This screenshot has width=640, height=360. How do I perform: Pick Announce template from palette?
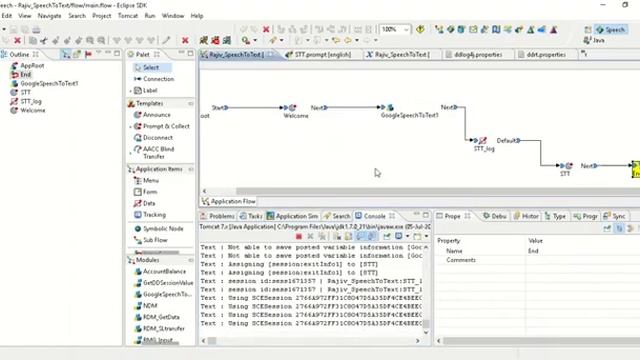[152, 115]
